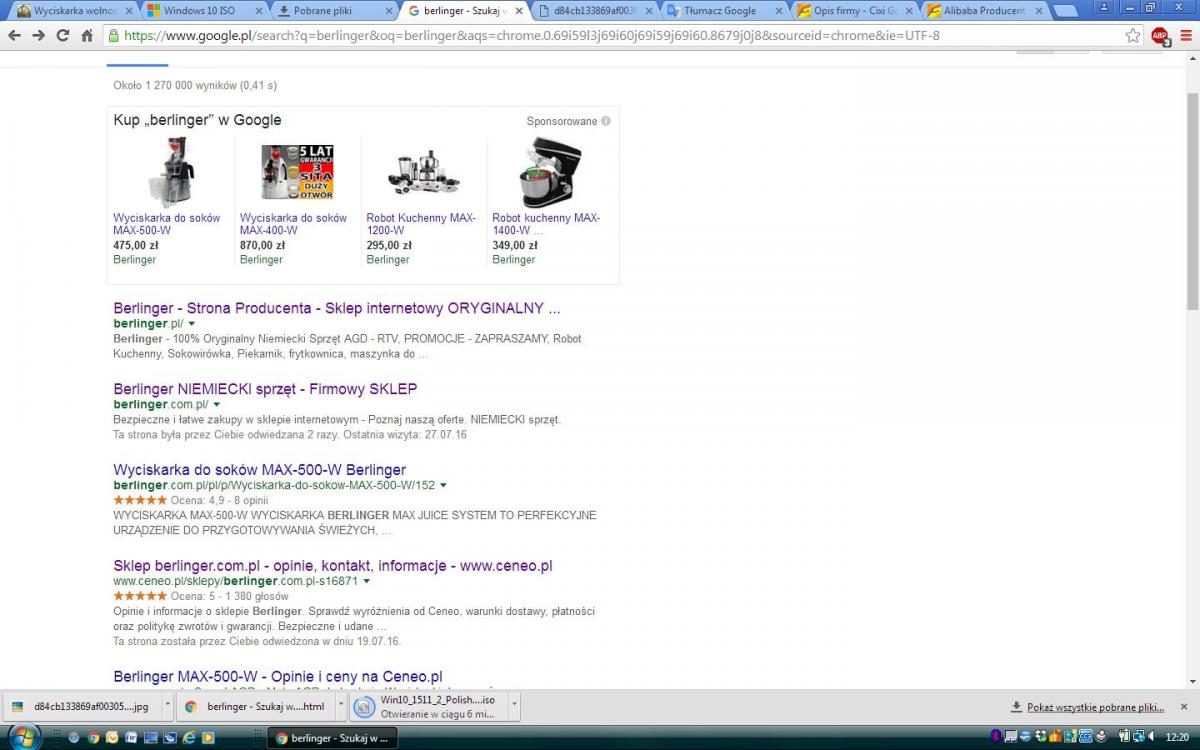Expand arrow beside berlinger.com.pl/ green URL
Viewport: 1200px width, 750px height.
[217, 405]
